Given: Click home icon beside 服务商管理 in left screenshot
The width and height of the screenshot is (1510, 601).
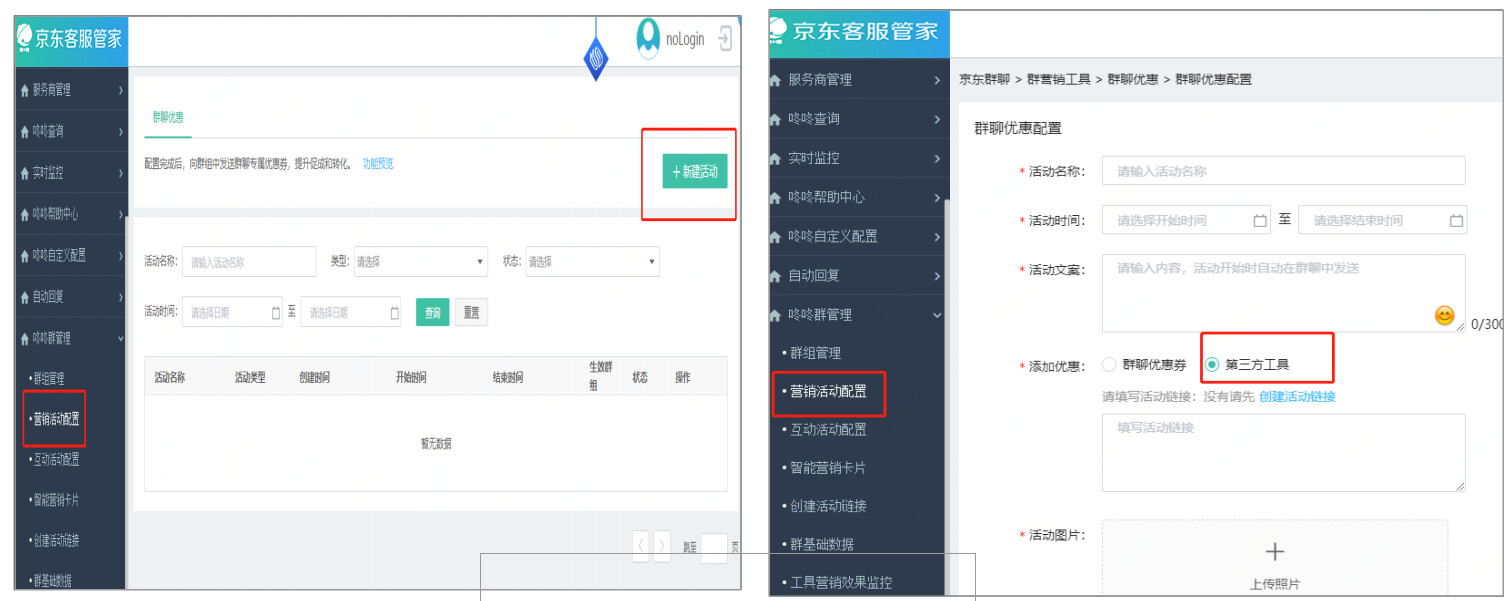Looking at the screenshot, I should pos(24,90).
